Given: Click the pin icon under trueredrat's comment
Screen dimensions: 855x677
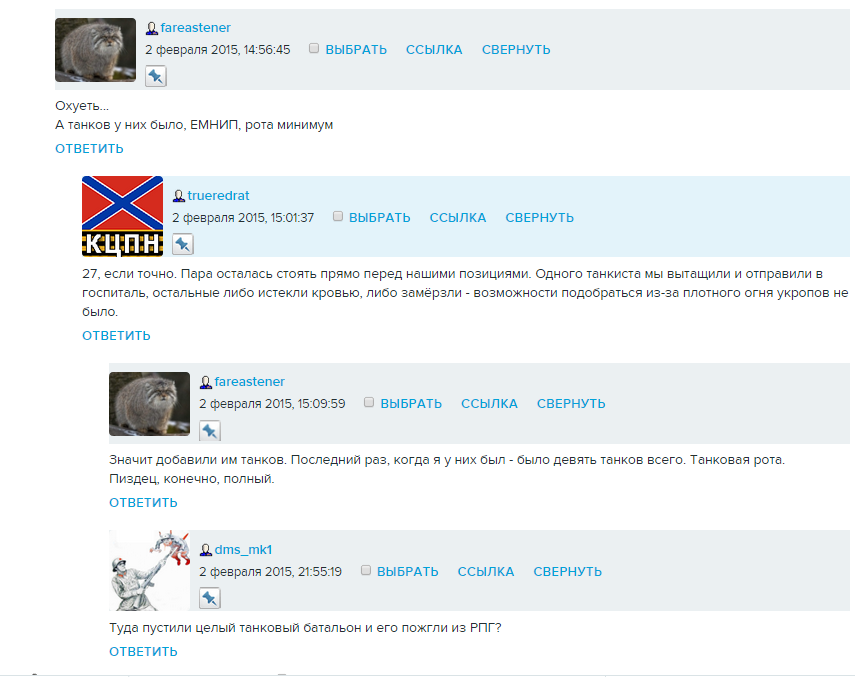Looking at the screenshot, I should 183,244.
